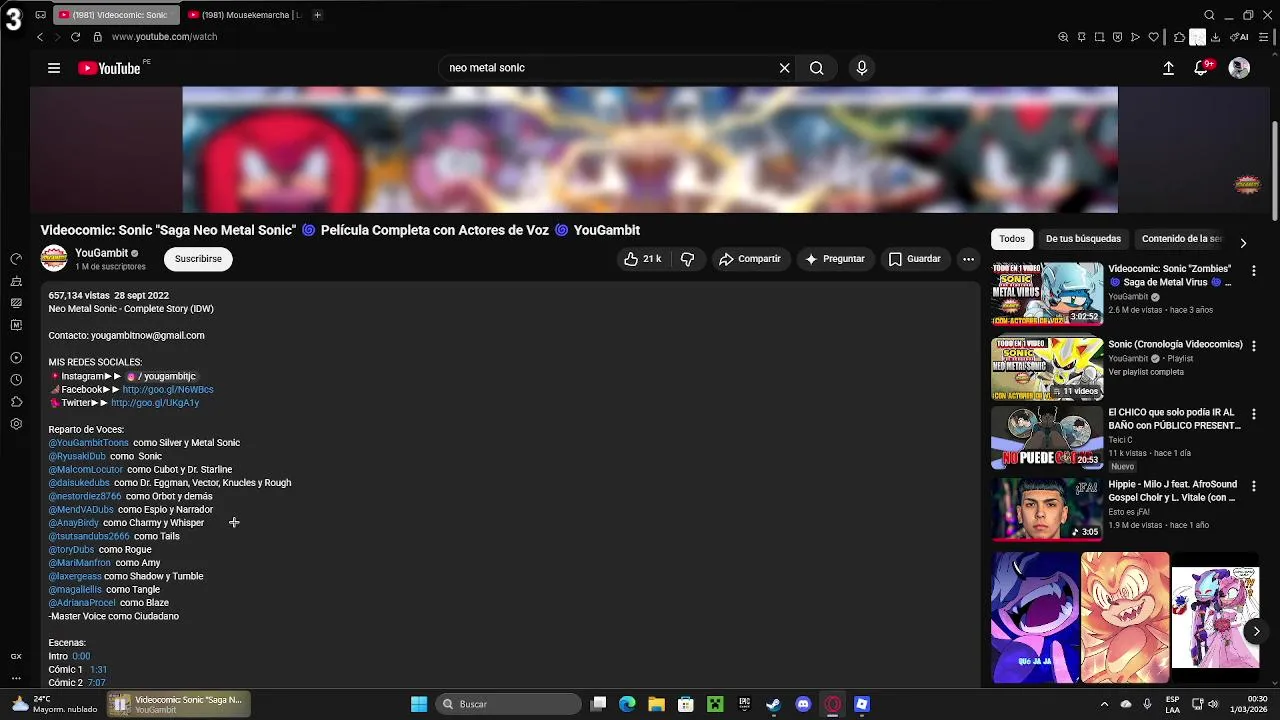The width and height of the screenshot is (1280, 720).
Task: Share the video with Compartir
Action: coord(749,259)
